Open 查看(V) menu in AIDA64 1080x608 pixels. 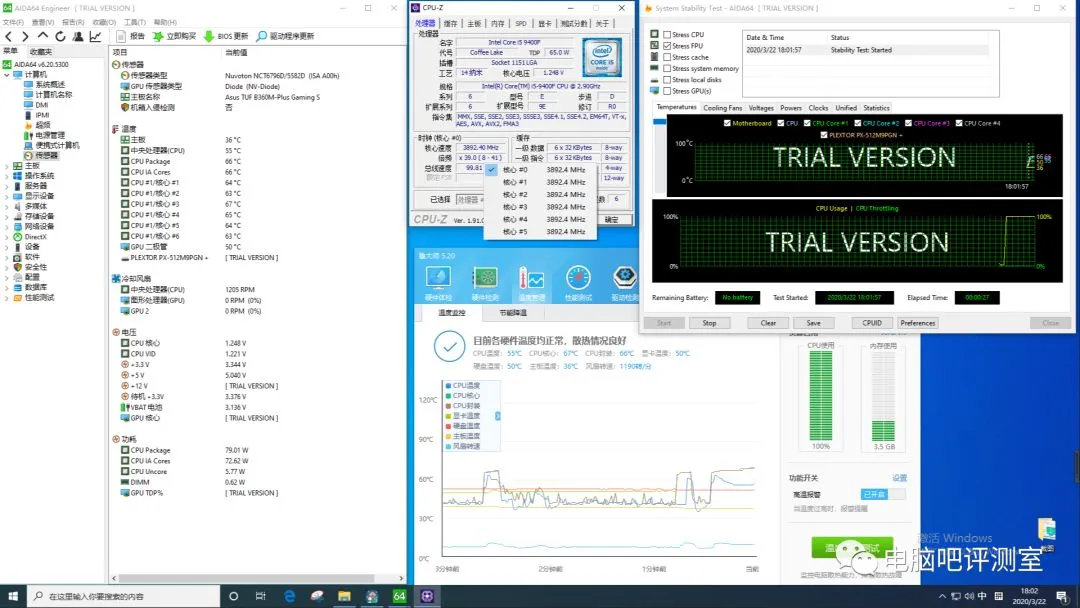pos(43,22)
